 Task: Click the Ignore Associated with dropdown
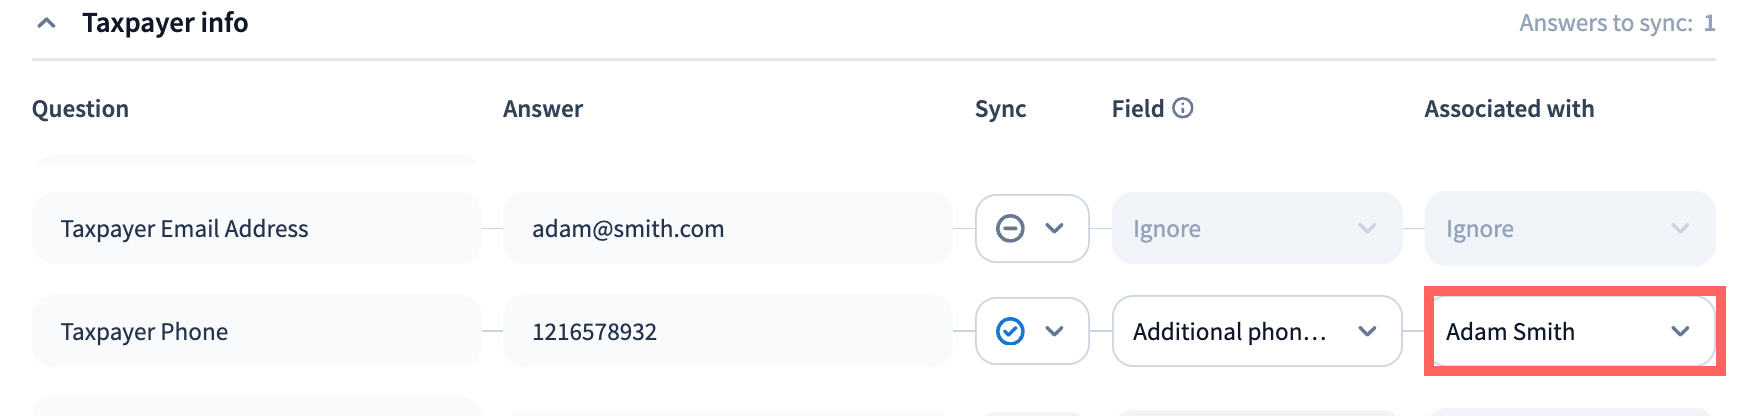(1568, 229)
